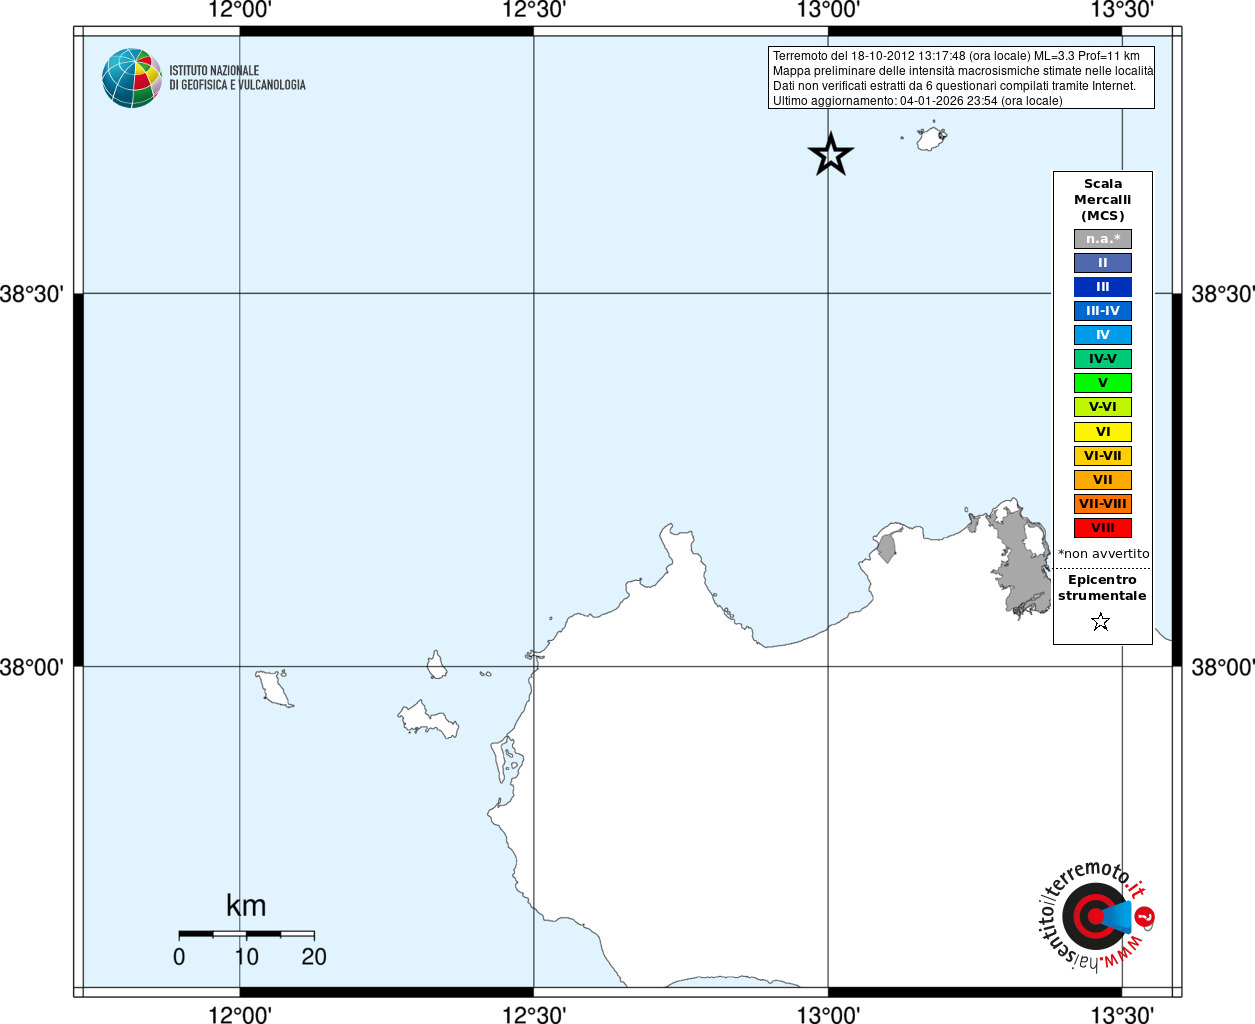This screenshot has height=1024, width=1255.
Task: Select the n.a.* gray legend swatch
Action: (1103, 239)
